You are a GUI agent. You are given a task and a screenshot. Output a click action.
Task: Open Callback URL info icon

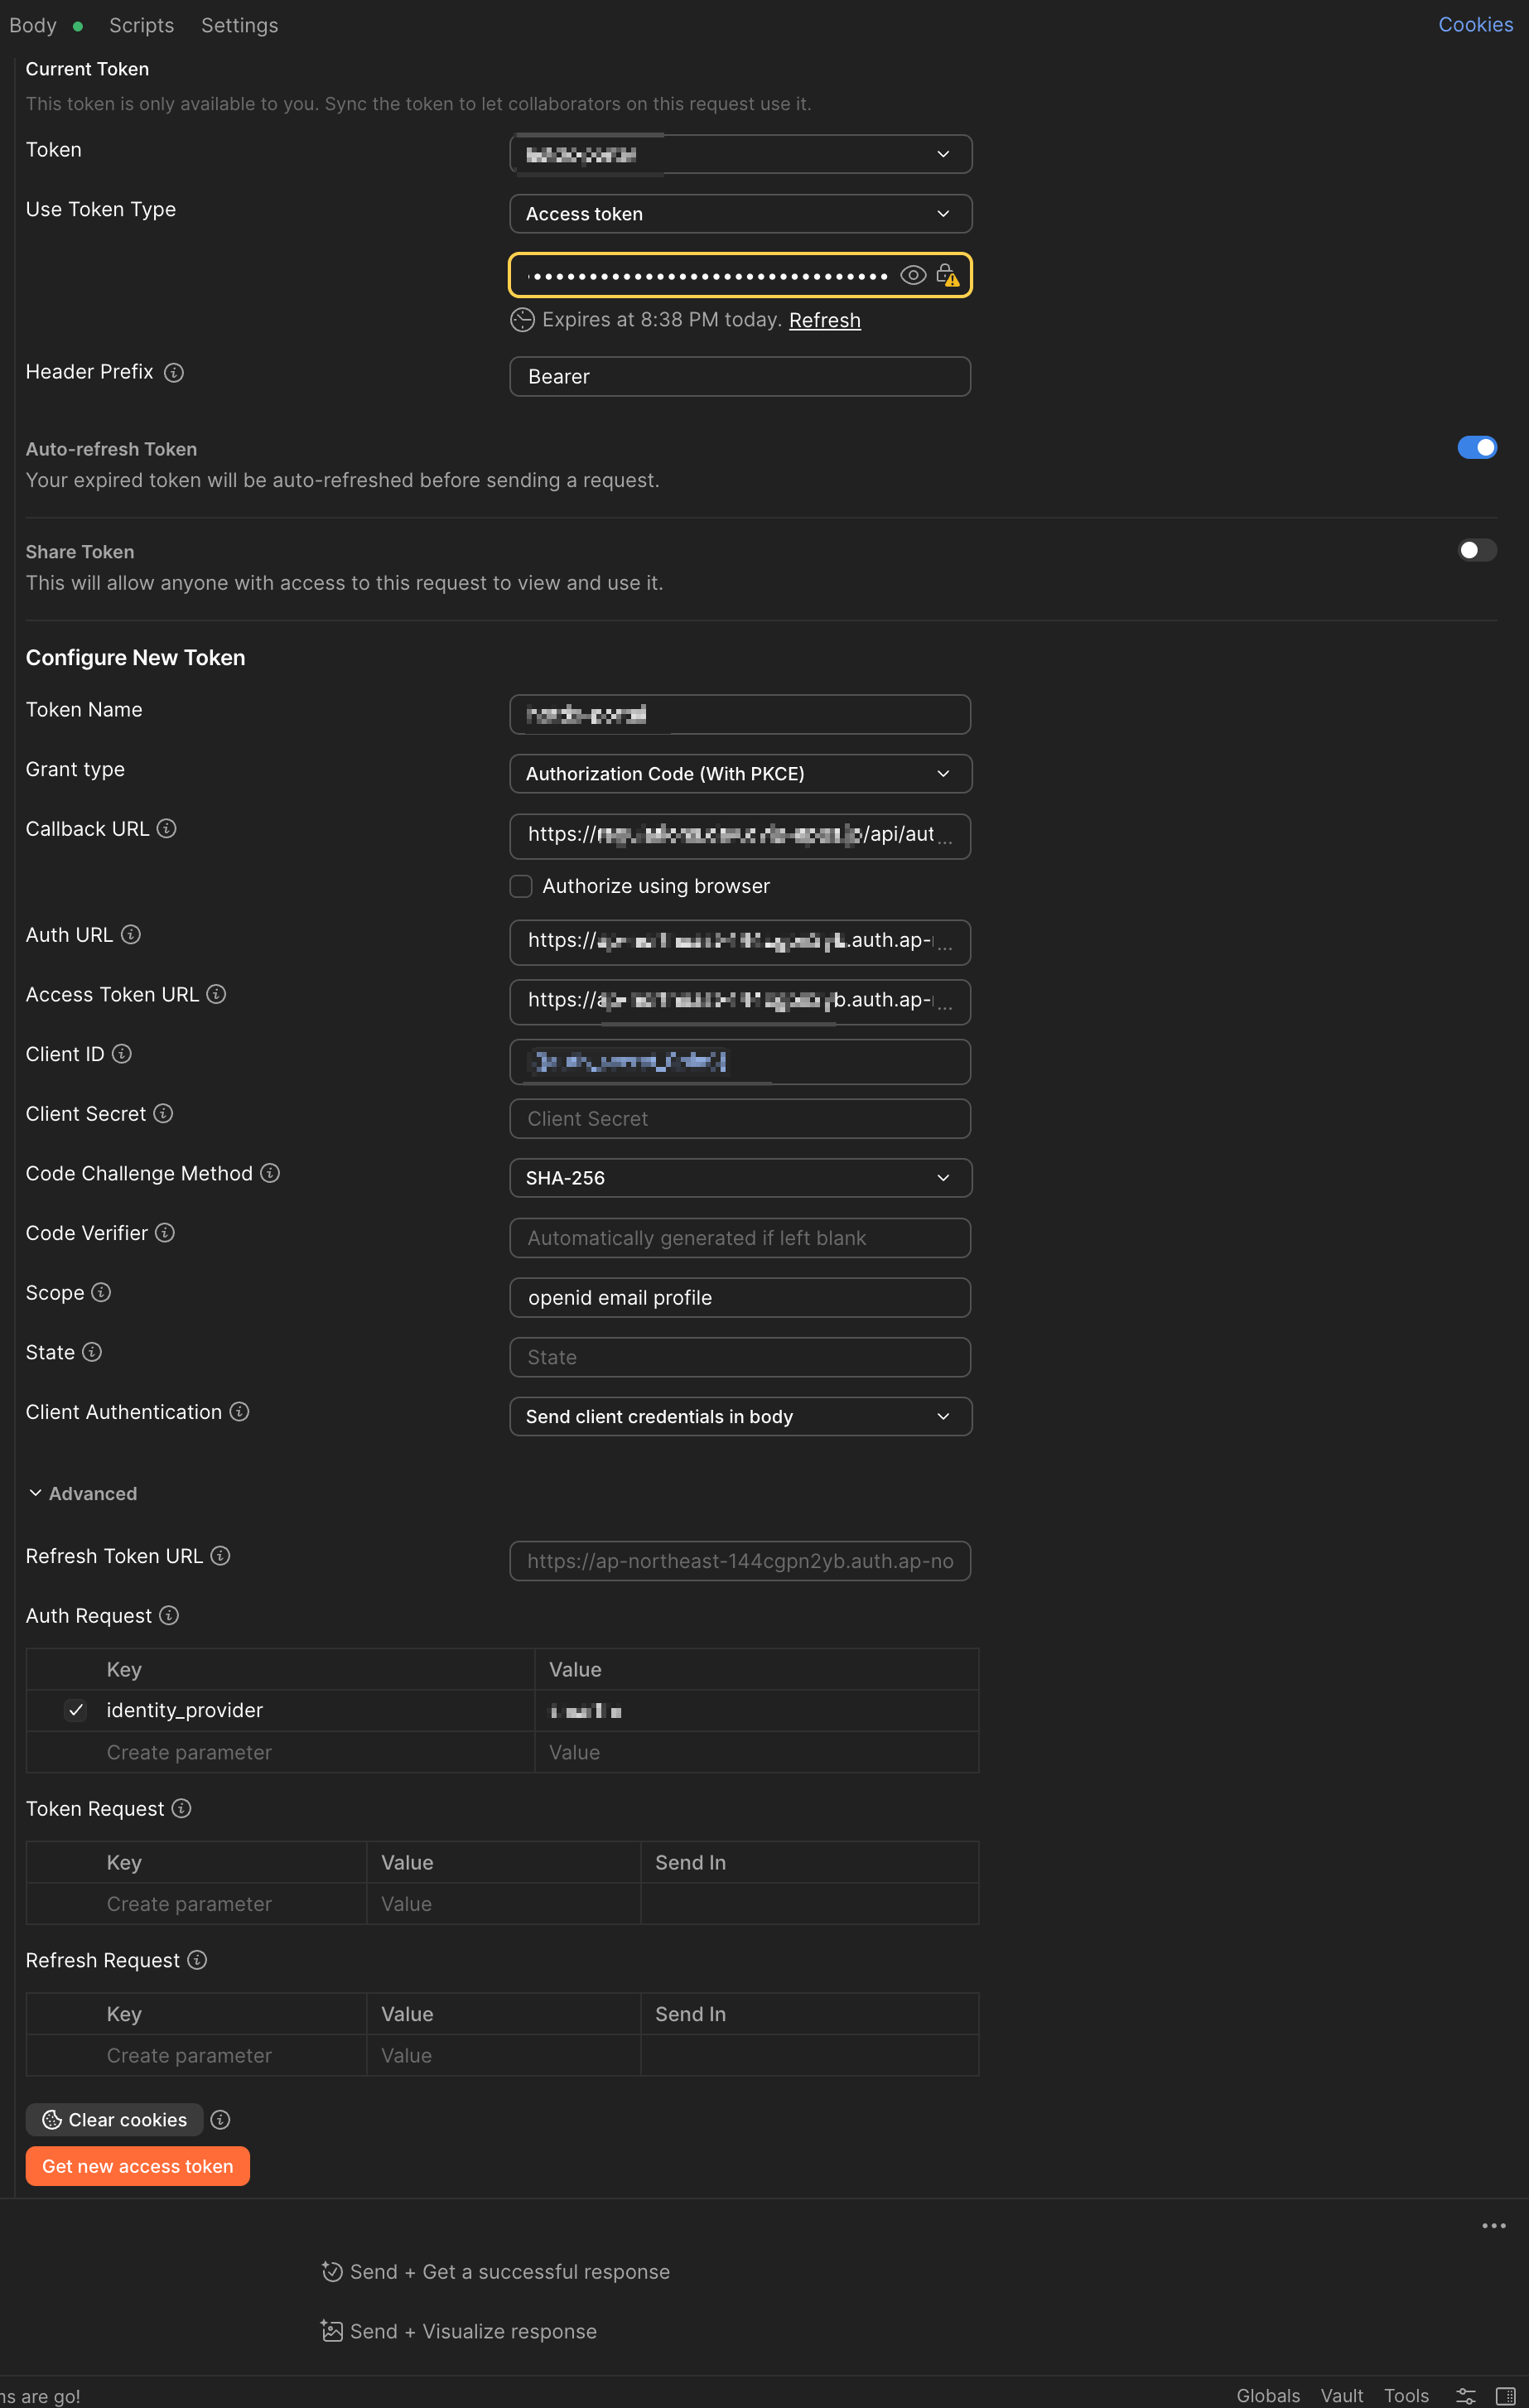point(167,828)
